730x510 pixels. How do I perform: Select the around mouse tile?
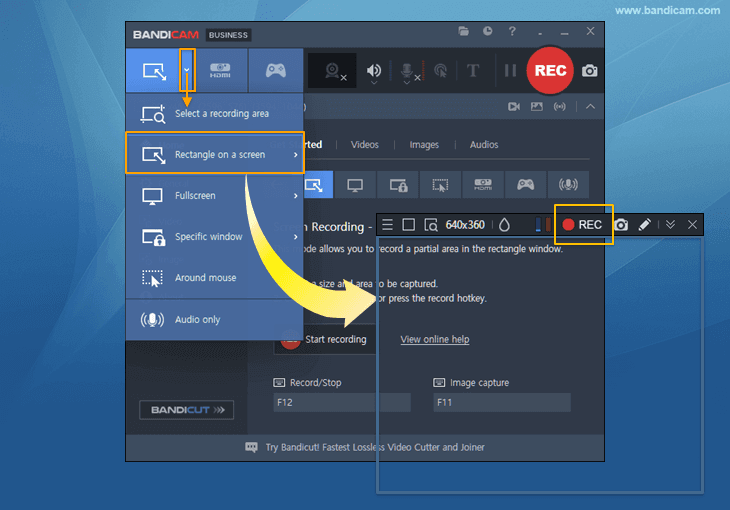[x=440, y=184]
